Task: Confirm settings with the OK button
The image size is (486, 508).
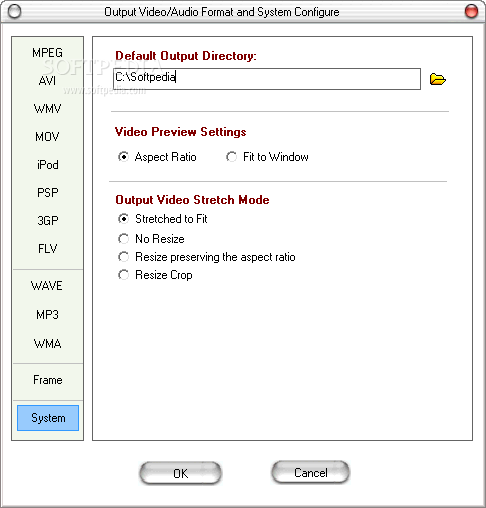Action: click(x=180, y=473)
